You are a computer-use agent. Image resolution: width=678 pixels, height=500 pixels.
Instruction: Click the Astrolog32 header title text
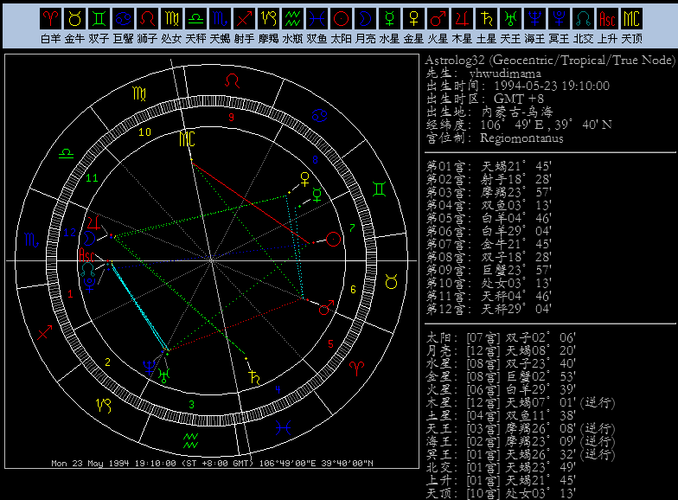(550, 60)
